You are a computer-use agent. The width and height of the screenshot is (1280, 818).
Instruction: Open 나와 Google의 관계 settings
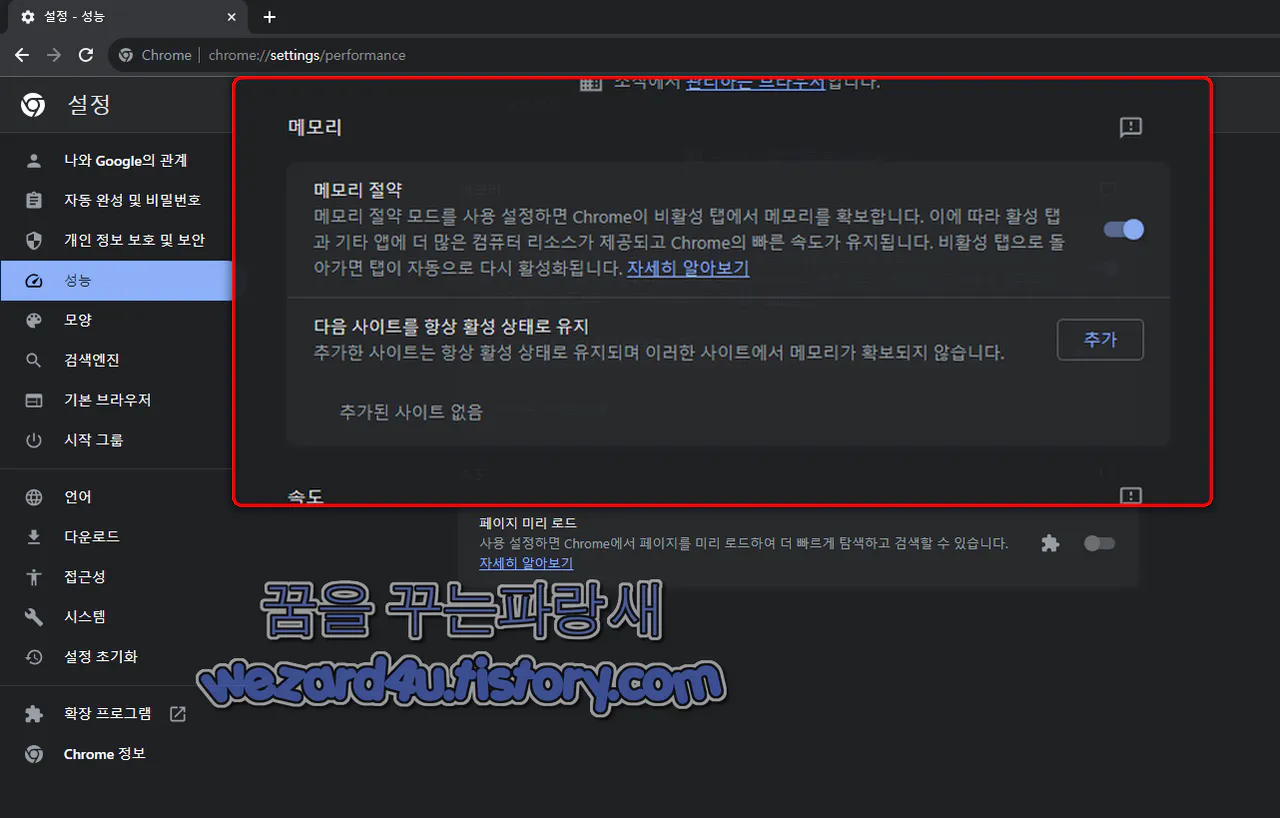pos(116,160)
